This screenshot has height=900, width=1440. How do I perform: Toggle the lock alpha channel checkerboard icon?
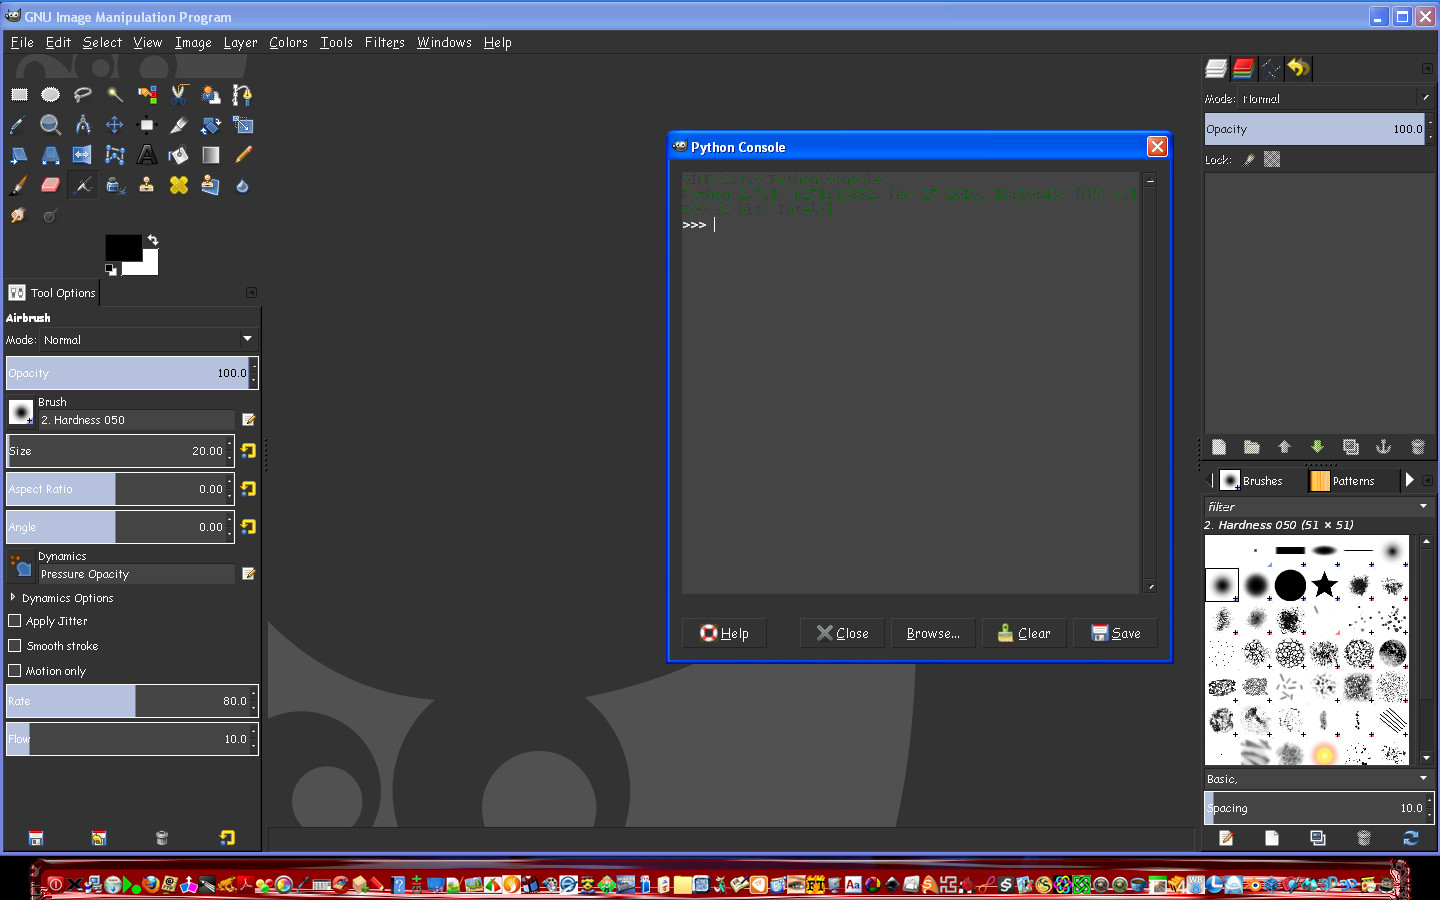(1272, 159)
